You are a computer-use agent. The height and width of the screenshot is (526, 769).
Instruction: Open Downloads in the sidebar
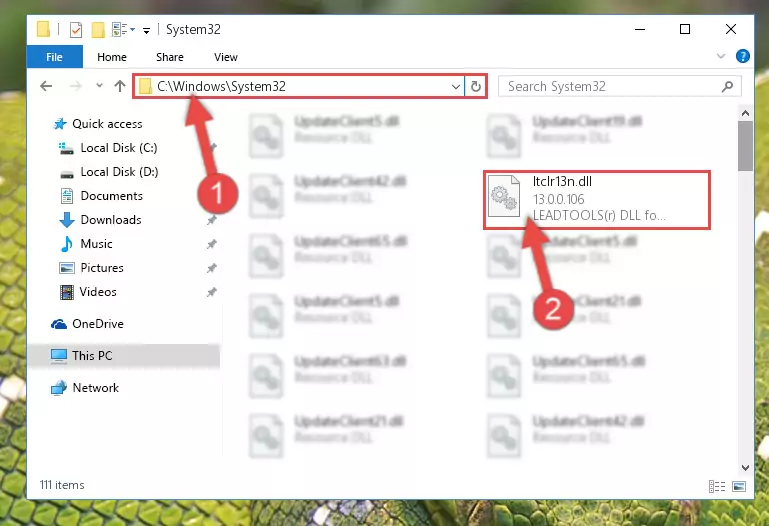[111, 220]
